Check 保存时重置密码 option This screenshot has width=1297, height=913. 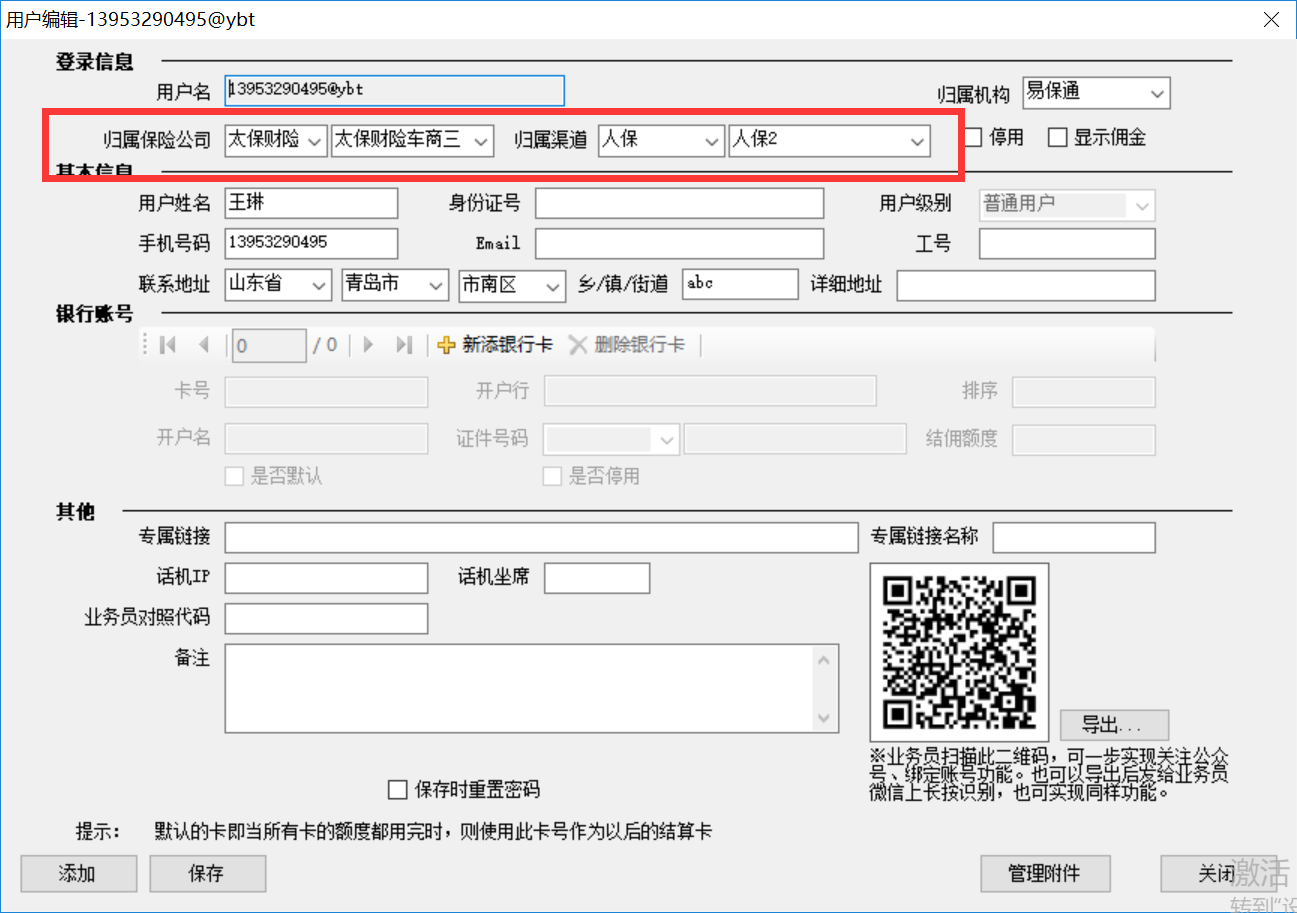pos(398,790)
